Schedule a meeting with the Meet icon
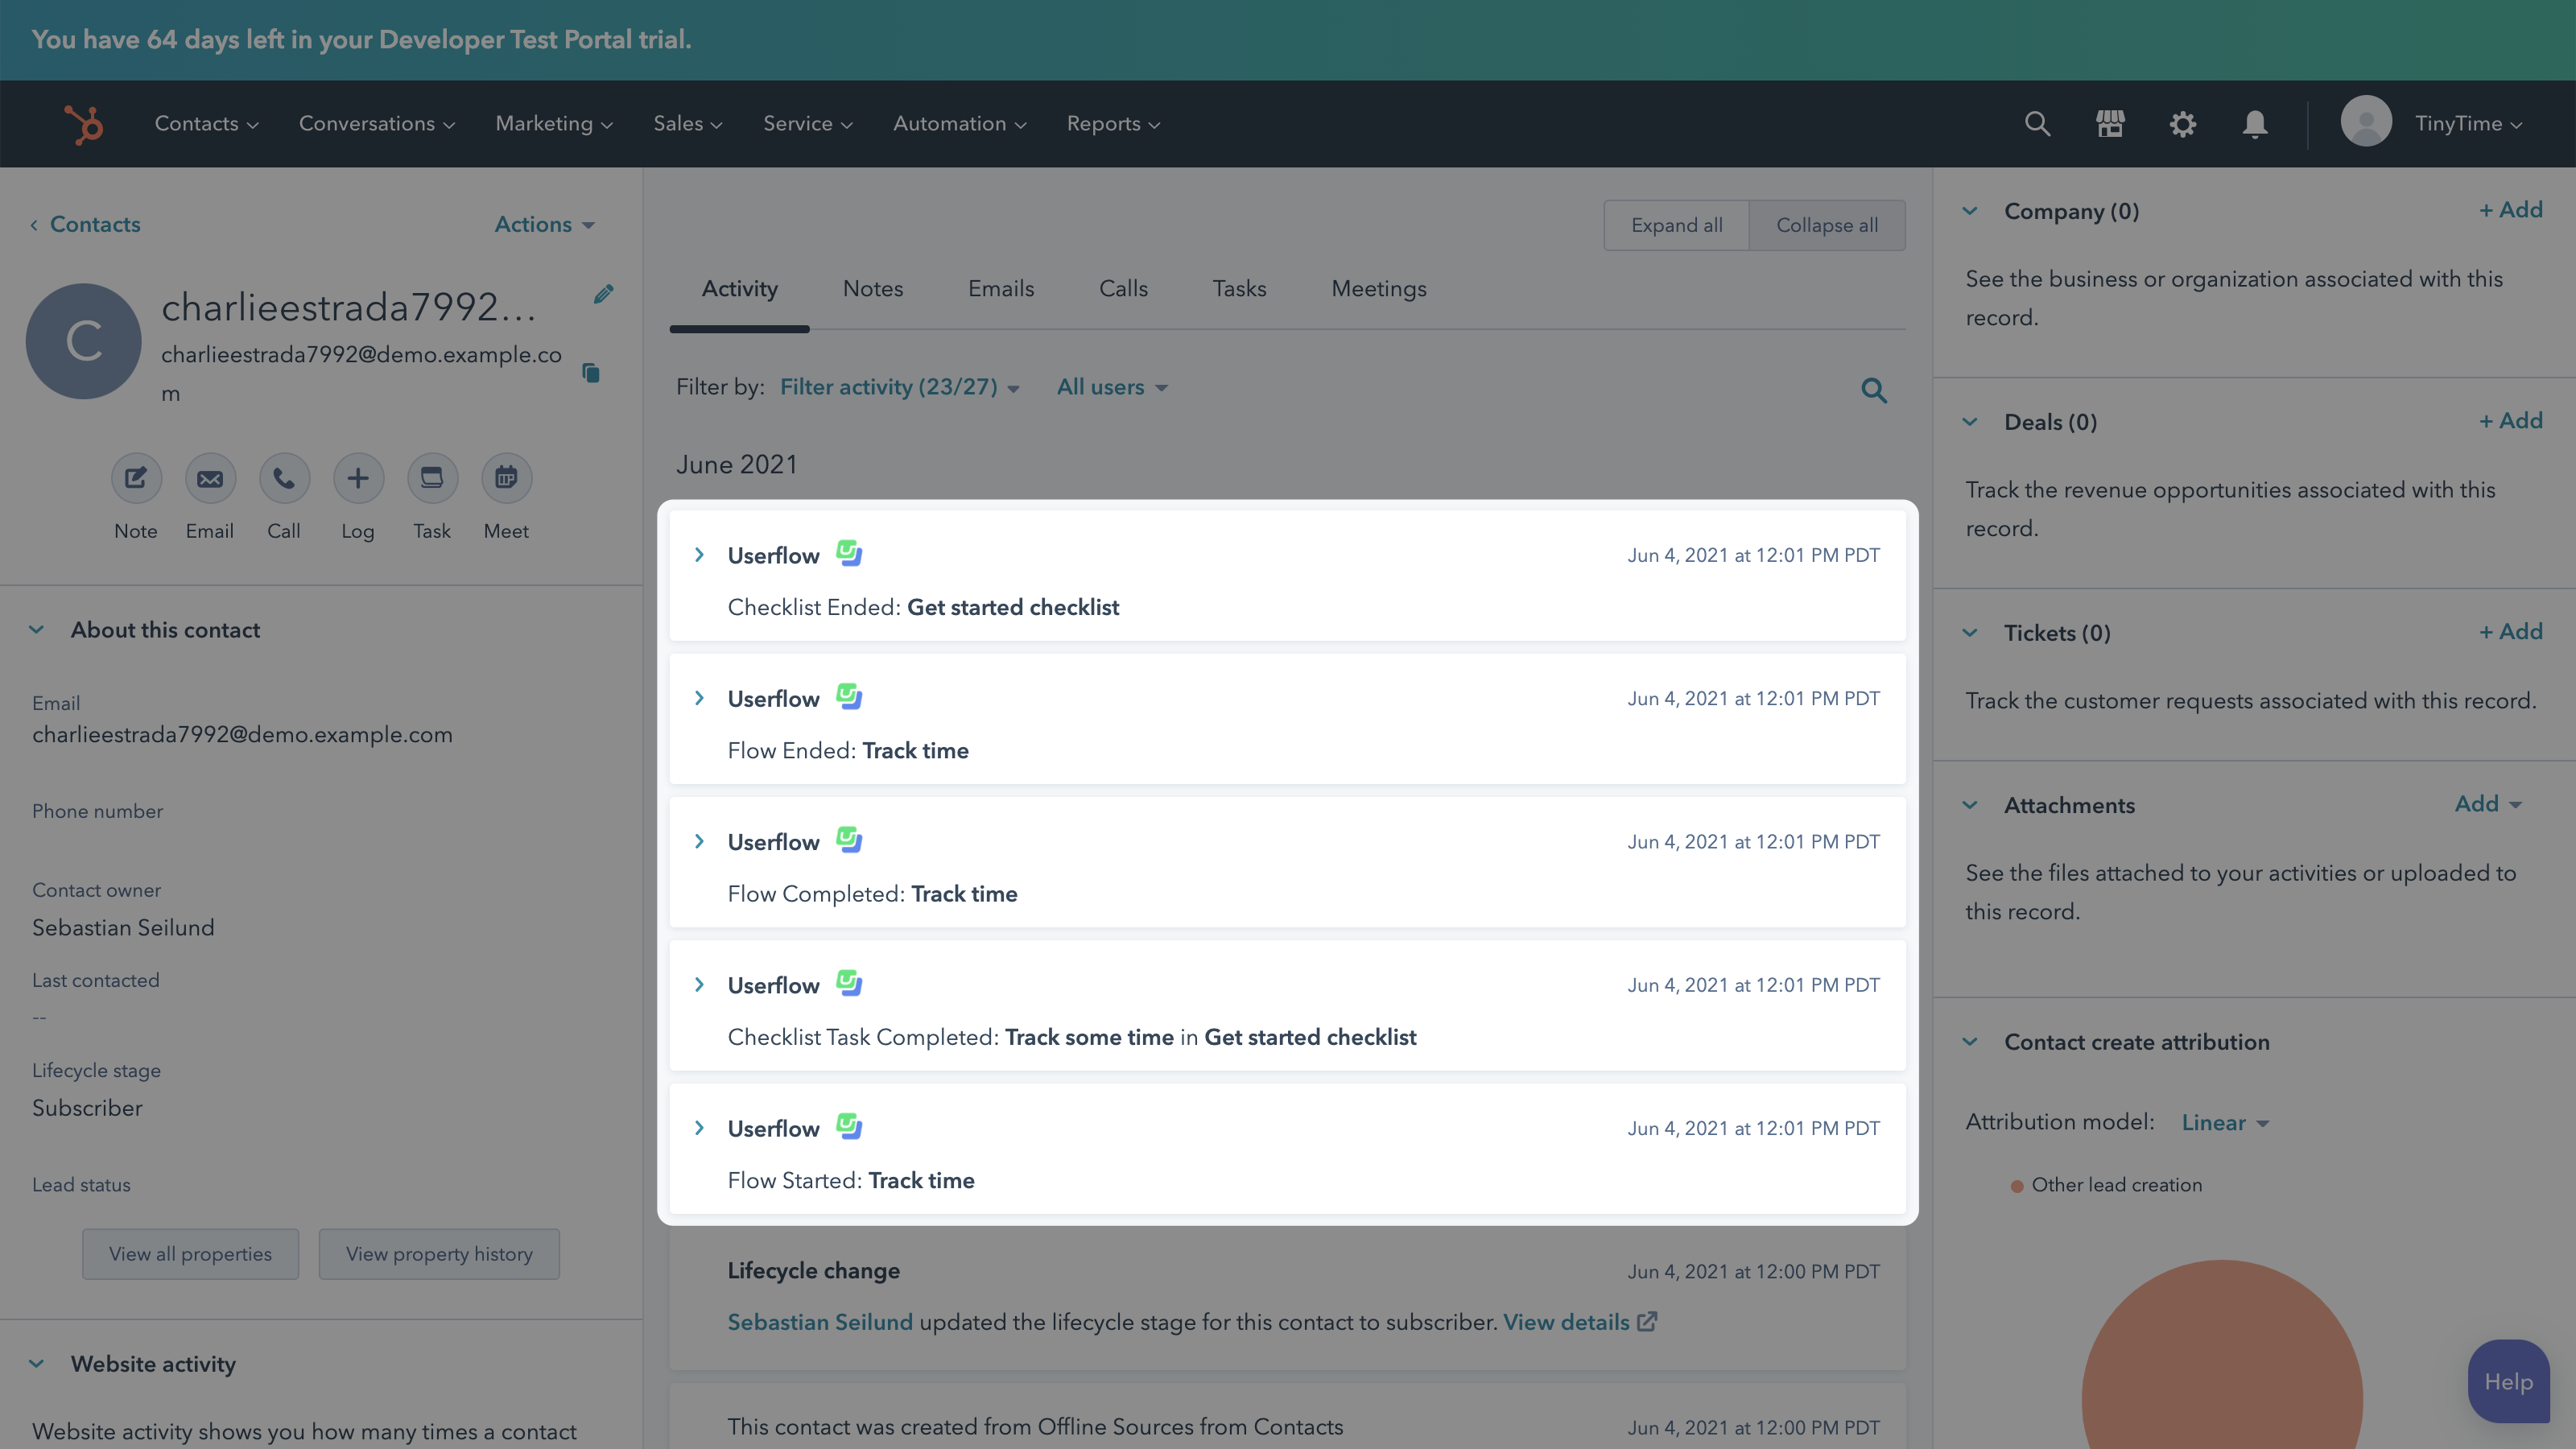Screen dimensions: 2576x1449 506,478
